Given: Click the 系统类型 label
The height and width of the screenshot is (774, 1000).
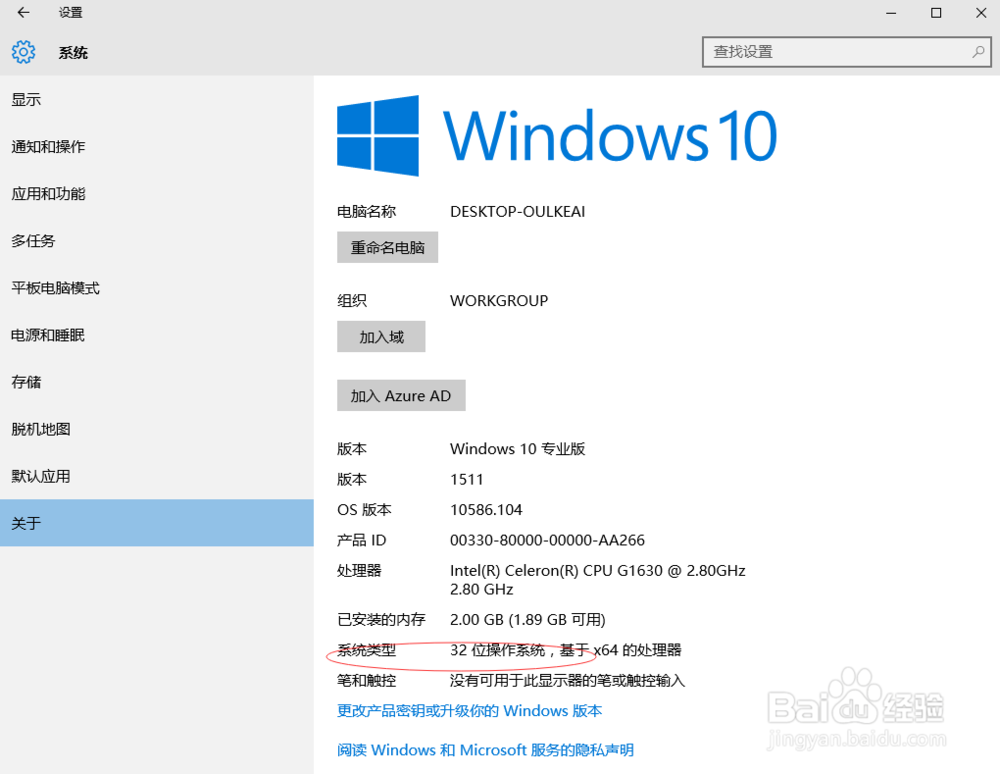Looking at the screenshot, I should tap(366, 650).
